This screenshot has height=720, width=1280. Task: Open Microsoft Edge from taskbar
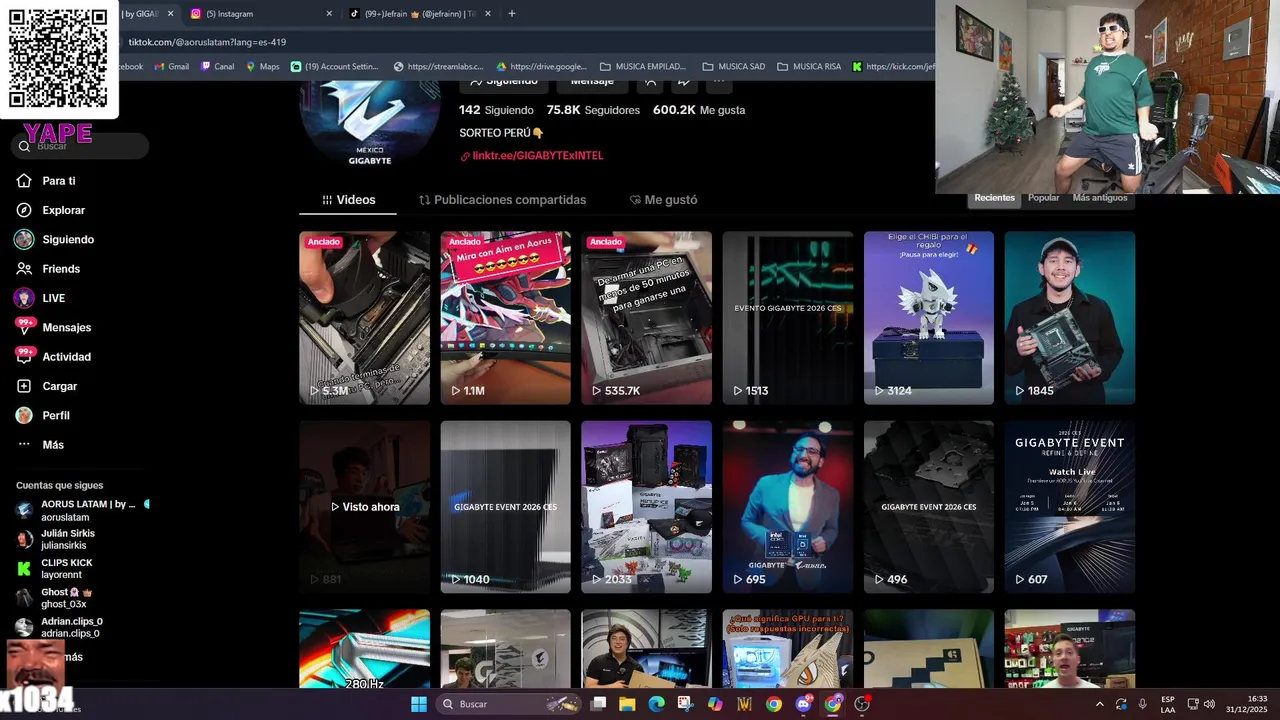click(x=656, y=704)
